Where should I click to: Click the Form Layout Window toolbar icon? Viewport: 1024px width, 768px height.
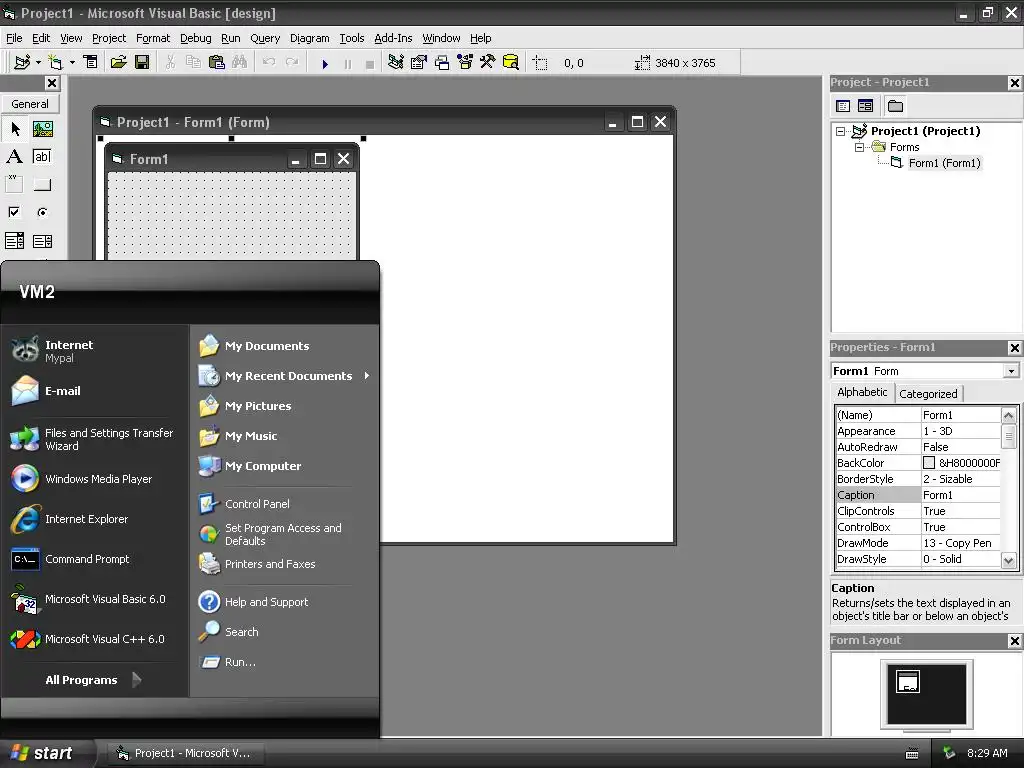[x=442, y=63]
